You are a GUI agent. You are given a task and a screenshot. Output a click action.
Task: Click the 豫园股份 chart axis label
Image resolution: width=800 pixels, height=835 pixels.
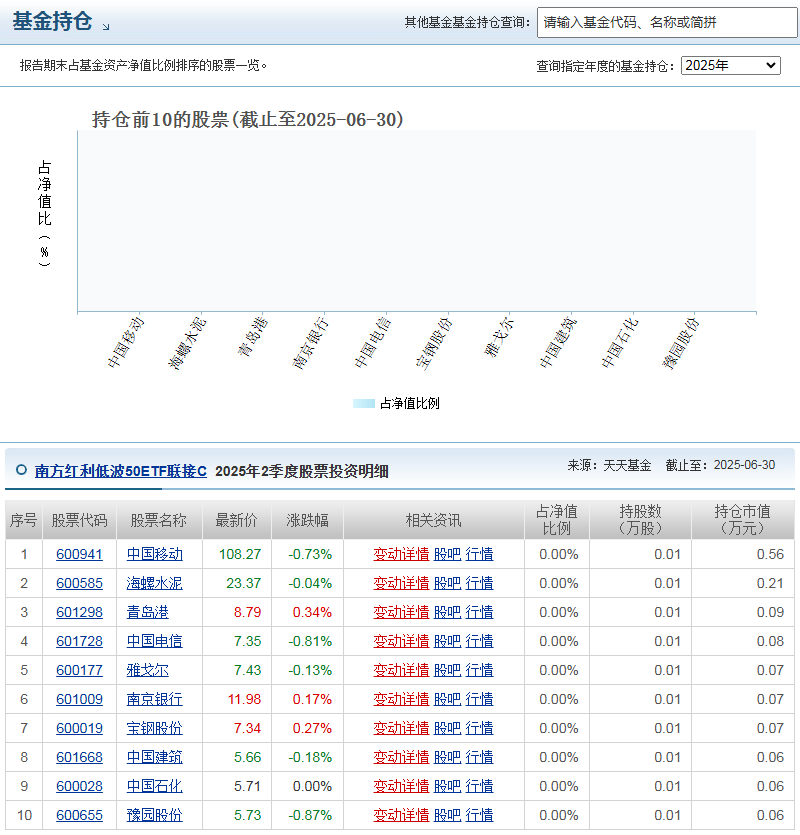[x=680, y=343]
